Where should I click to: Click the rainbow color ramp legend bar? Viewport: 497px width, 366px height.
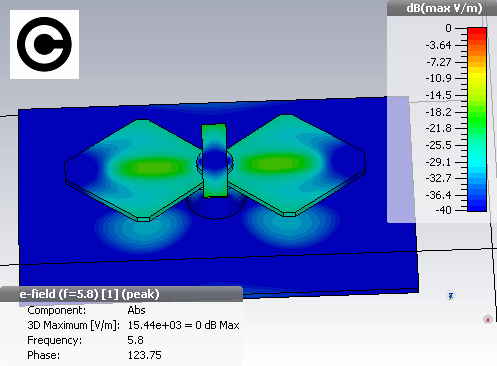[x=477, y=119]
